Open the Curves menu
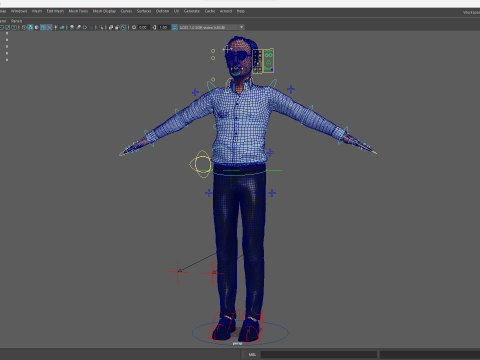The width and height of the screenshot is (480, 360). [126, 11]
